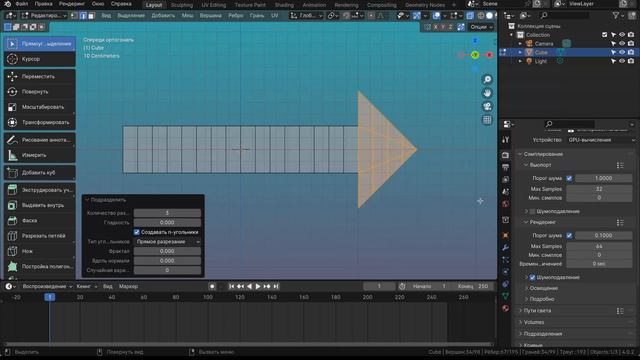Select the Annotate drawing tool
This screenshot has height=360, width=640.
pyautogui.click(x=40, y=140)
